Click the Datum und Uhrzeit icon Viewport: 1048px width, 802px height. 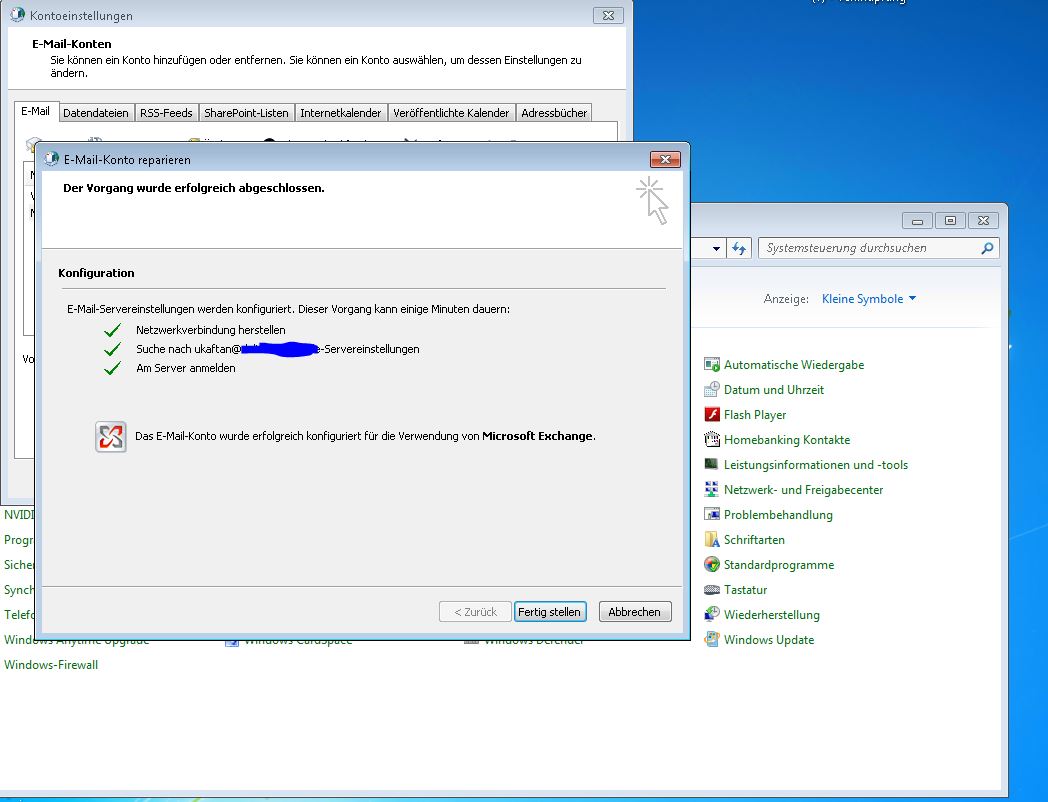coord(712,390)
